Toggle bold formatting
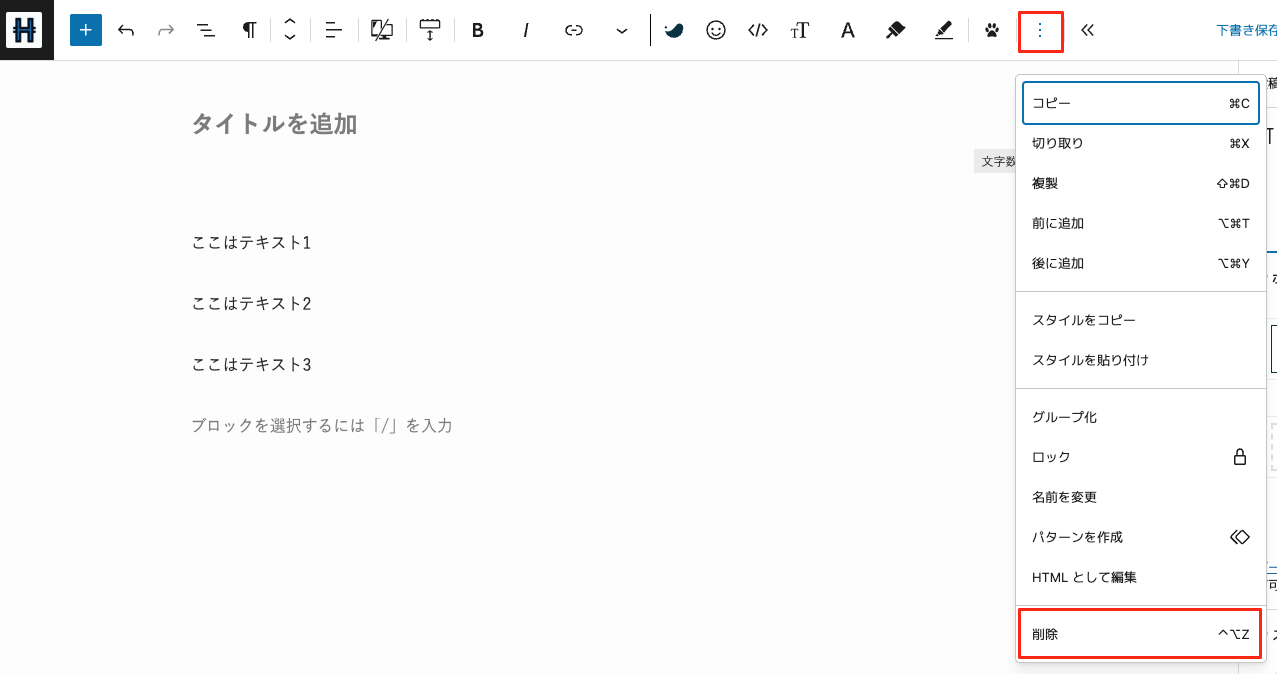This screenshot has width=1277, height=674. tap(478, 30)
